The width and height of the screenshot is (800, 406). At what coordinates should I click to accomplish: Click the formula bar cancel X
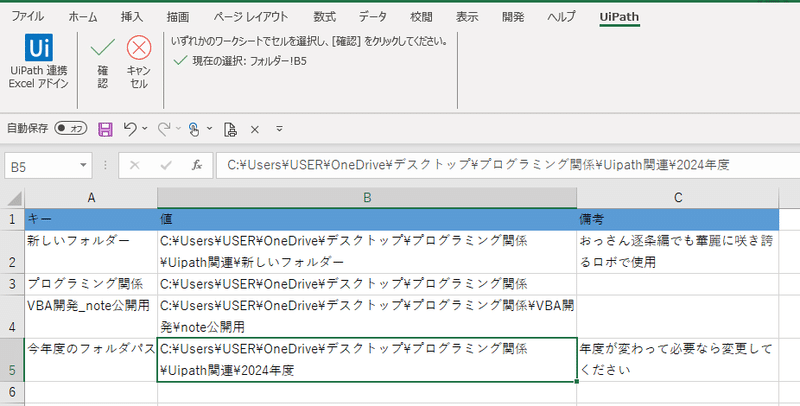135,165
